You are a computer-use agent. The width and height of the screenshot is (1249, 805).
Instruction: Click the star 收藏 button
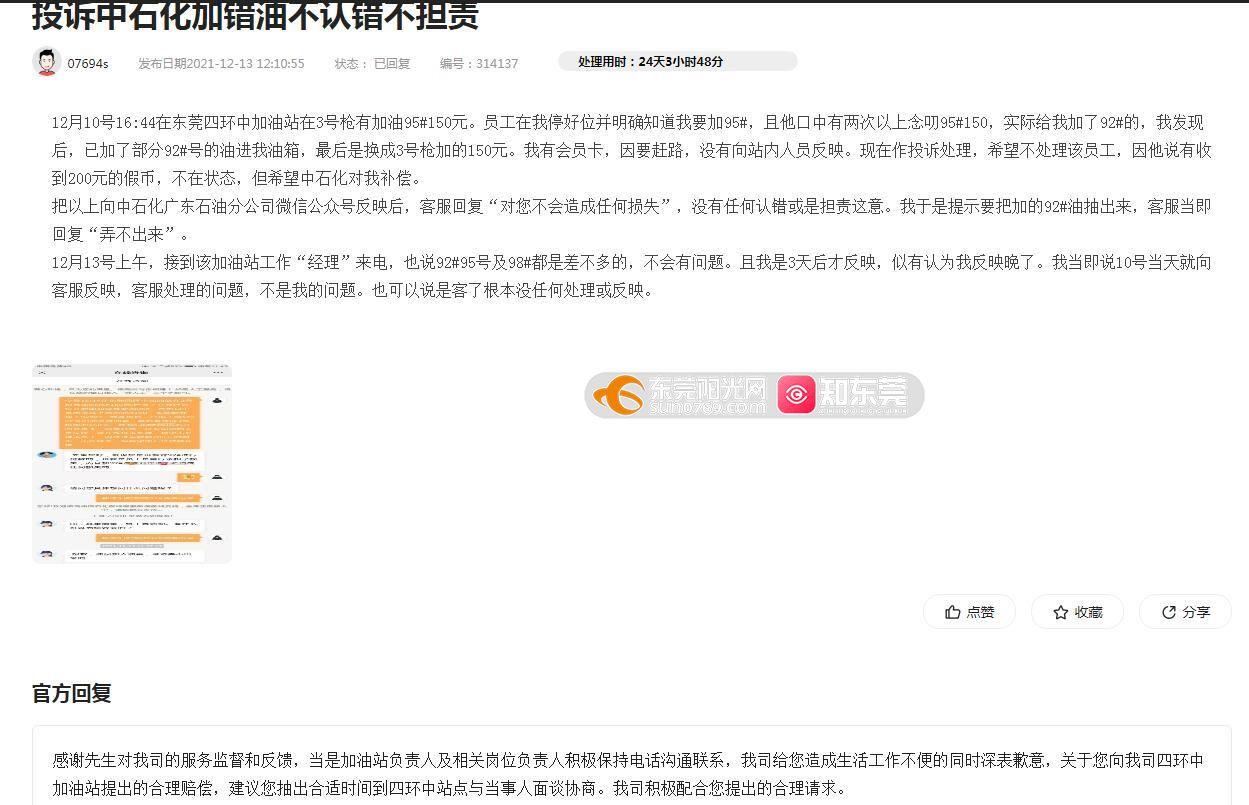tap(1077, 612)
